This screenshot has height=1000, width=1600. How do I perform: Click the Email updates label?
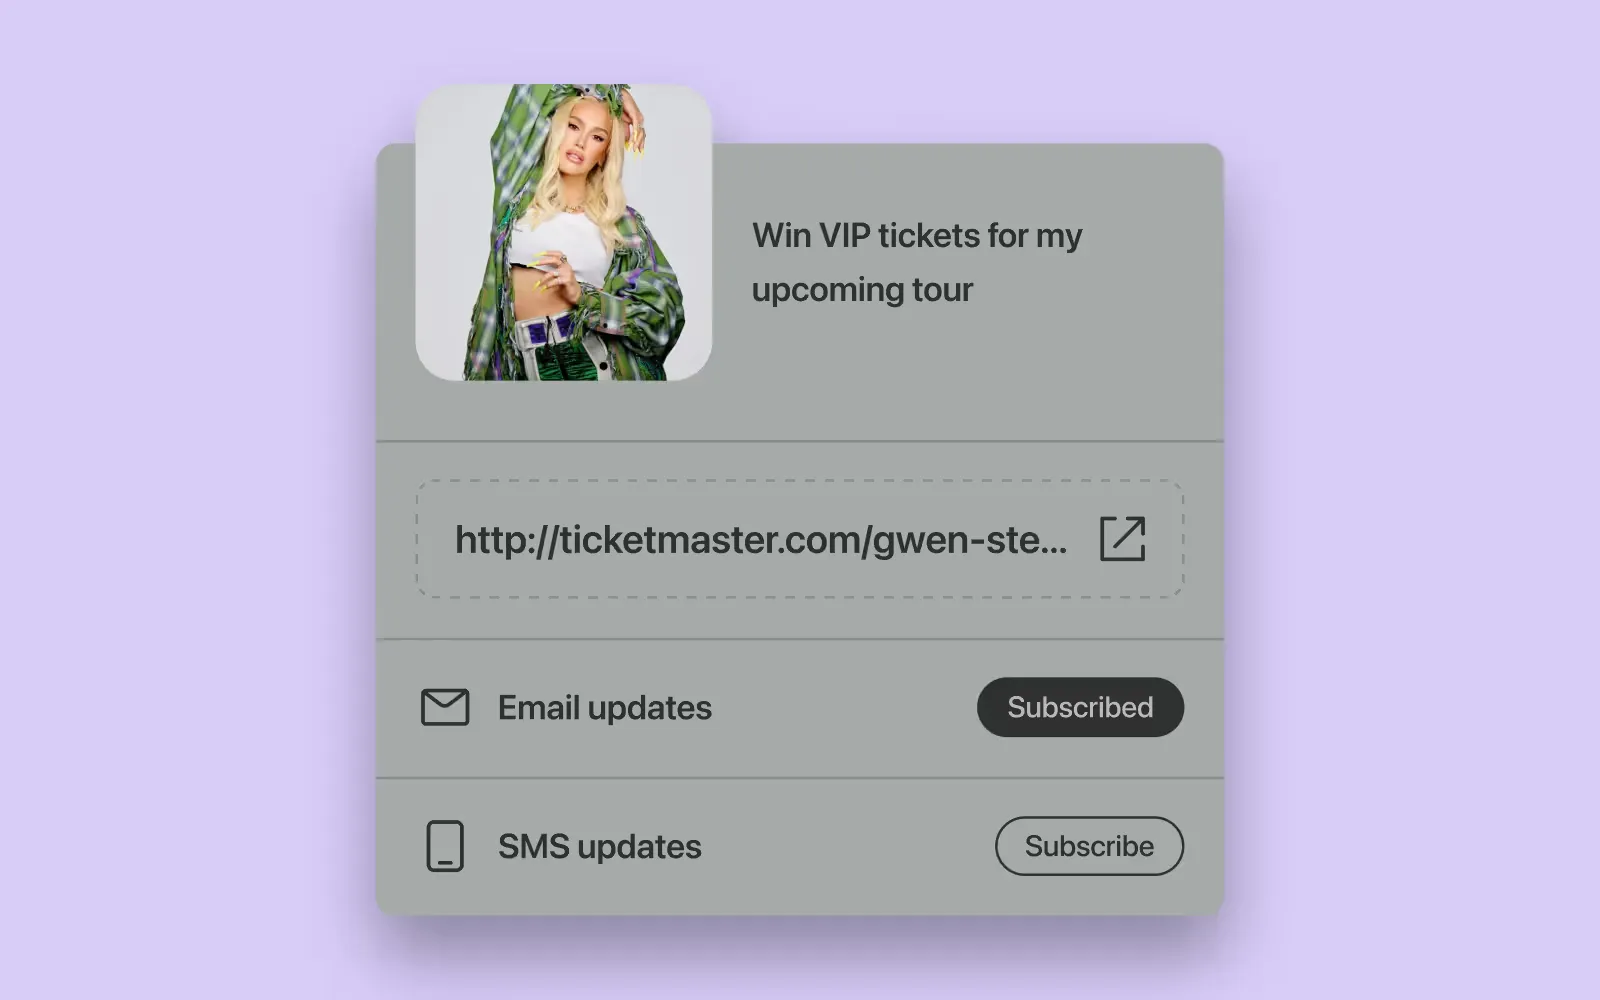point(605,708)
